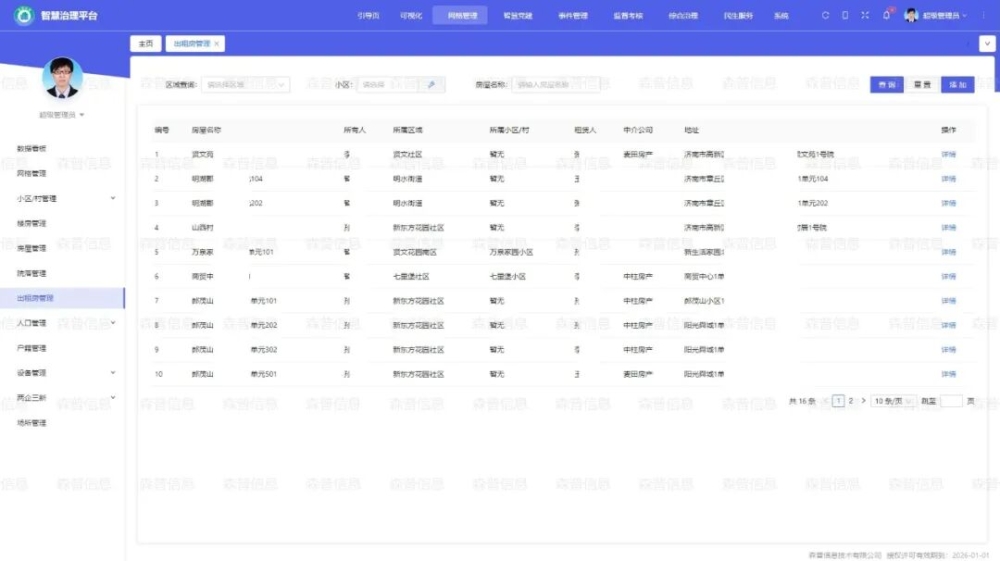
Task: Click the 查询 button
Action: point(886,85)
